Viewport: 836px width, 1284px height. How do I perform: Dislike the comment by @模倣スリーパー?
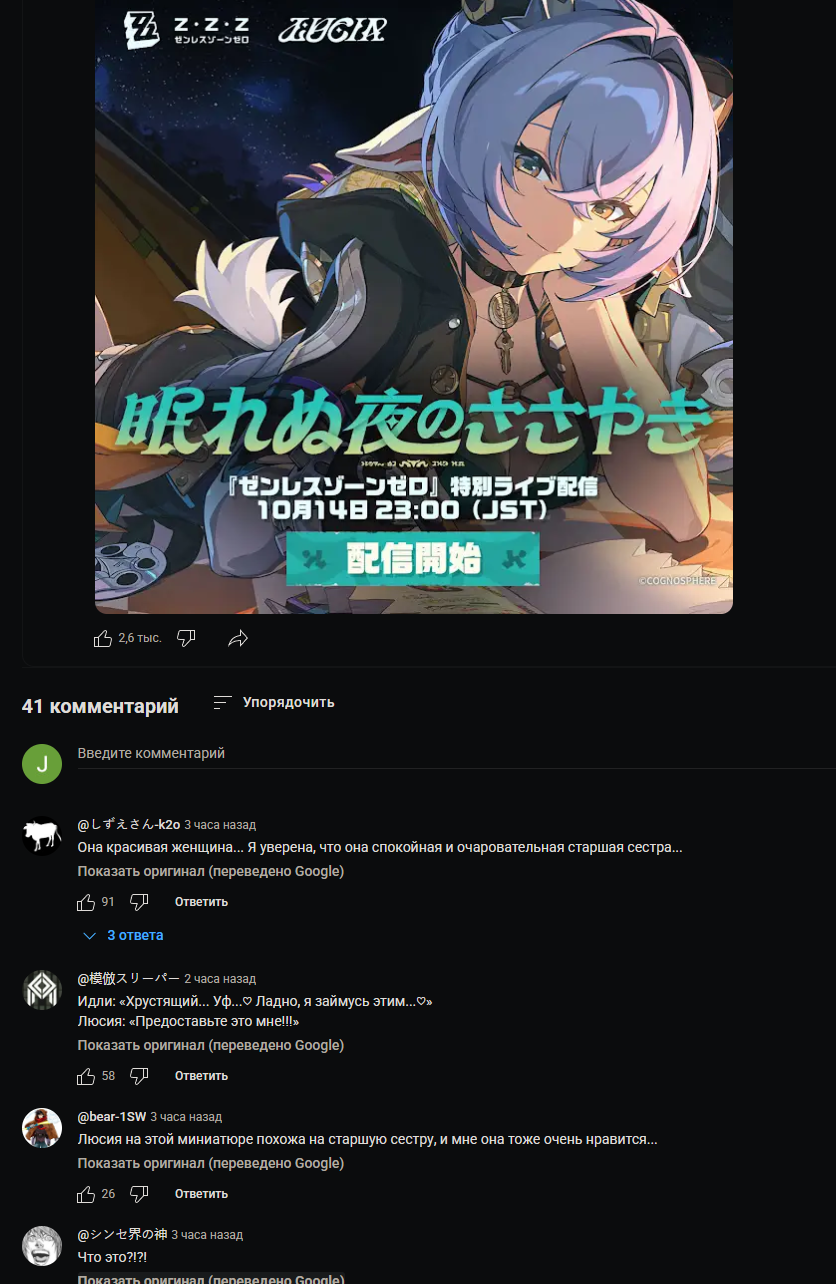[140, 1076]
